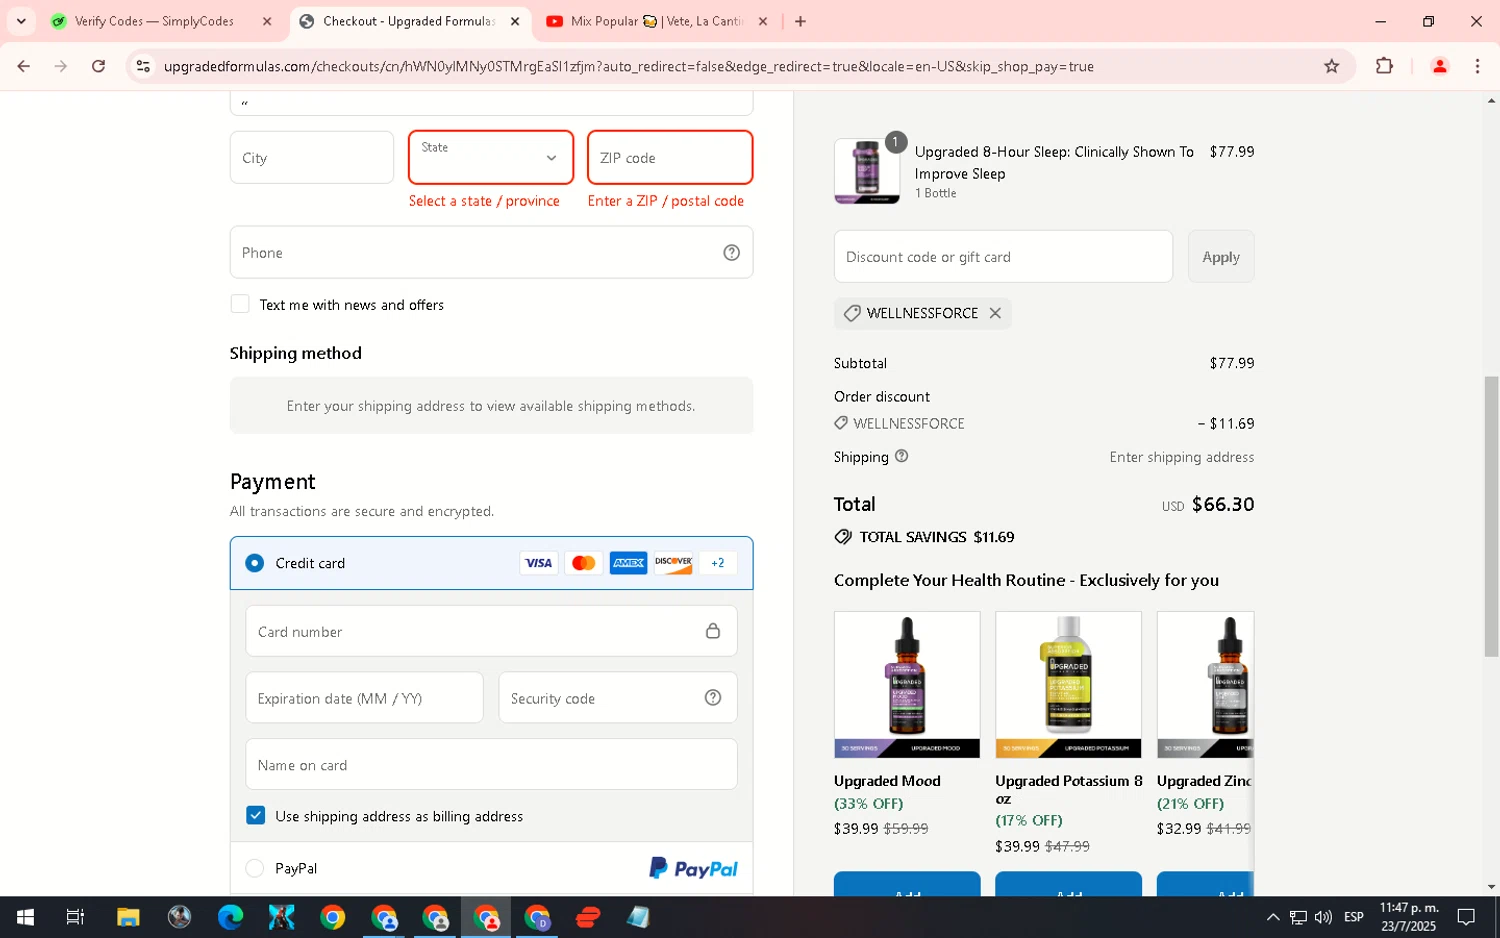
Task: Open a new browser tab
Action: (x=800, y=21)
